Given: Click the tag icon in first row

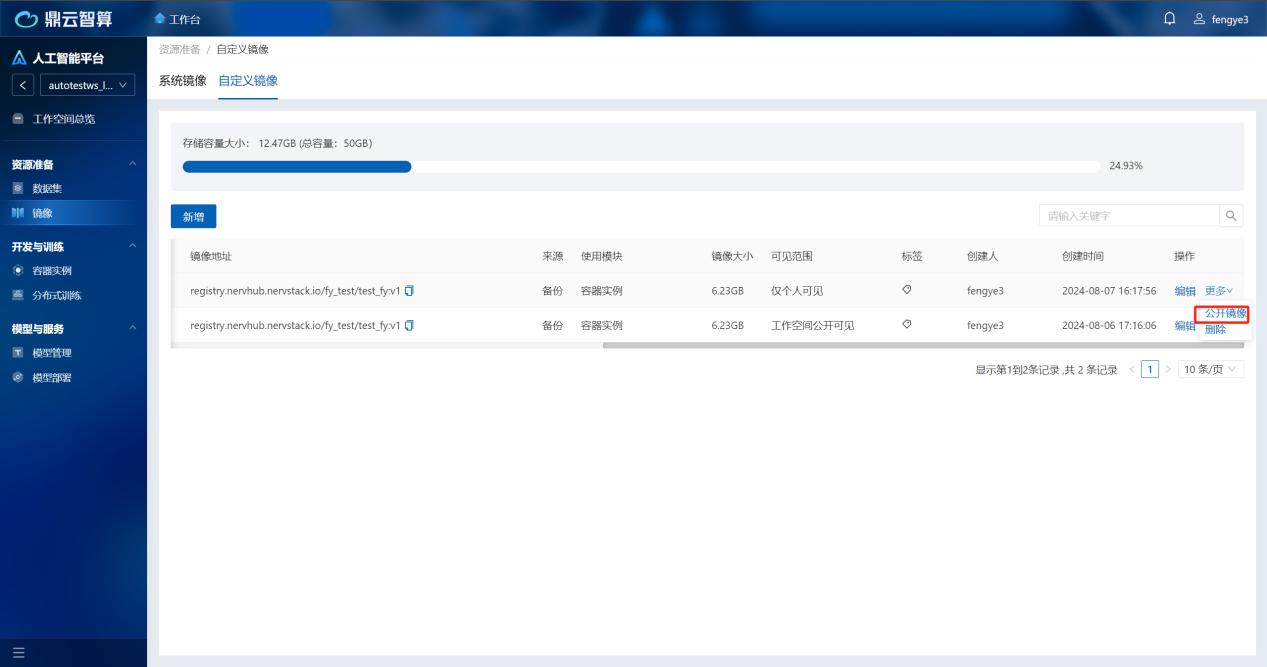Looking at the screenshot, I should [x=906, y=290].
